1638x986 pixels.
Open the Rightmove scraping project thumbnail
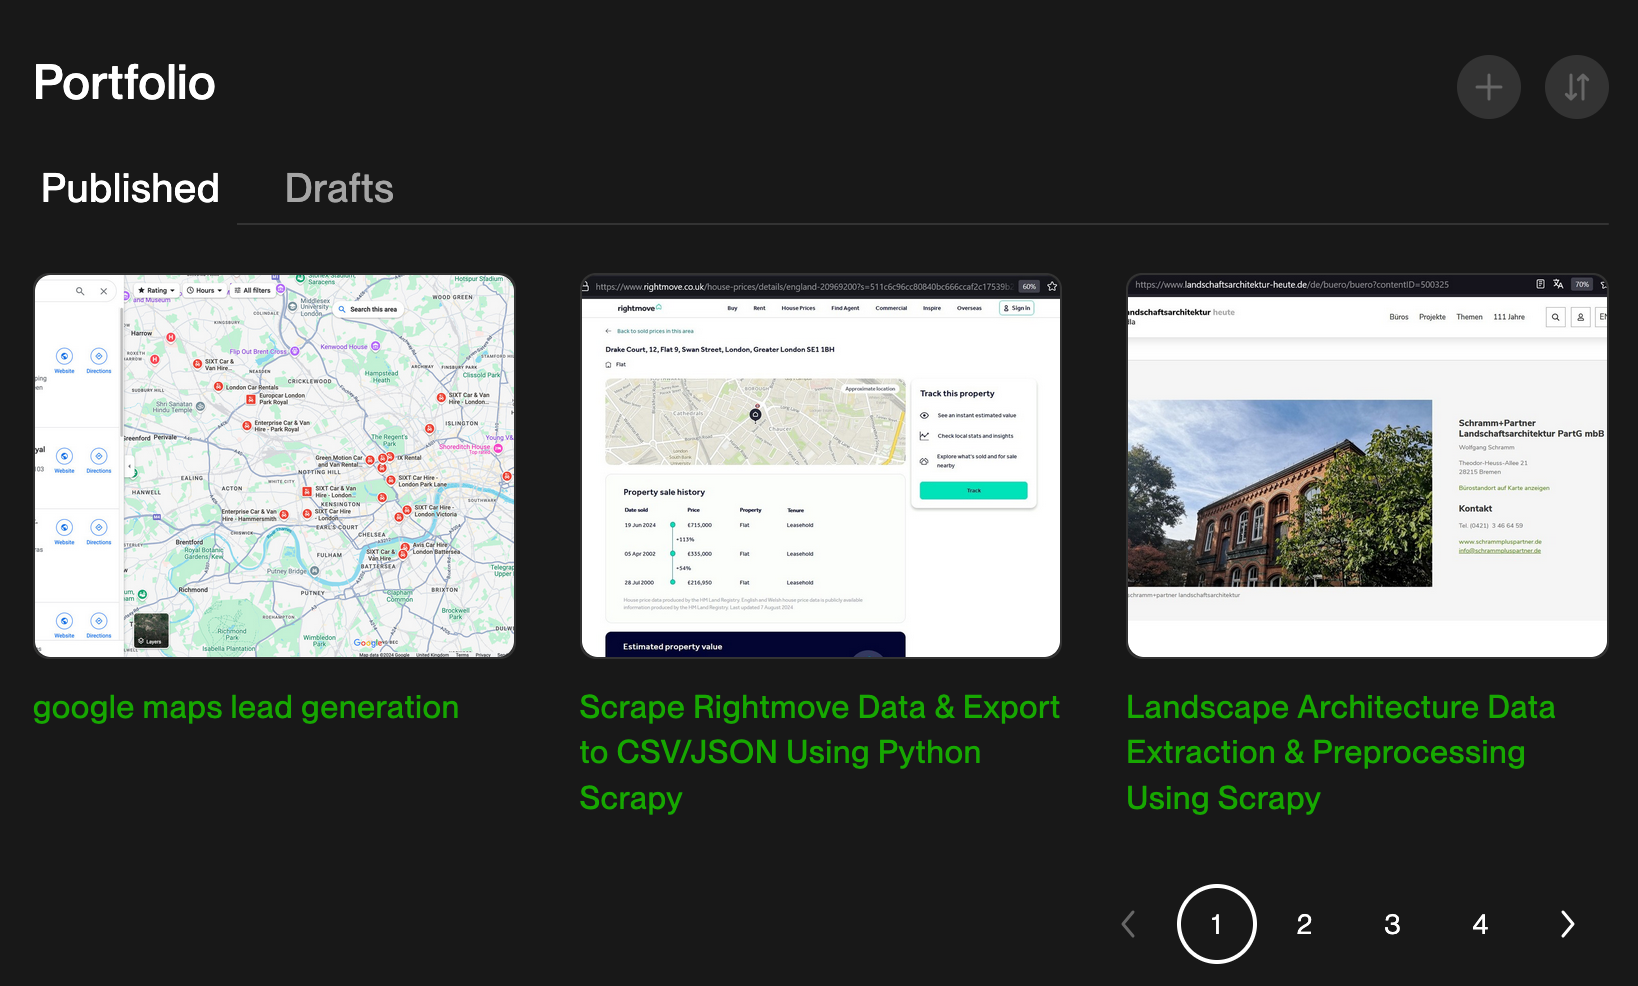(x=820, y=466)
